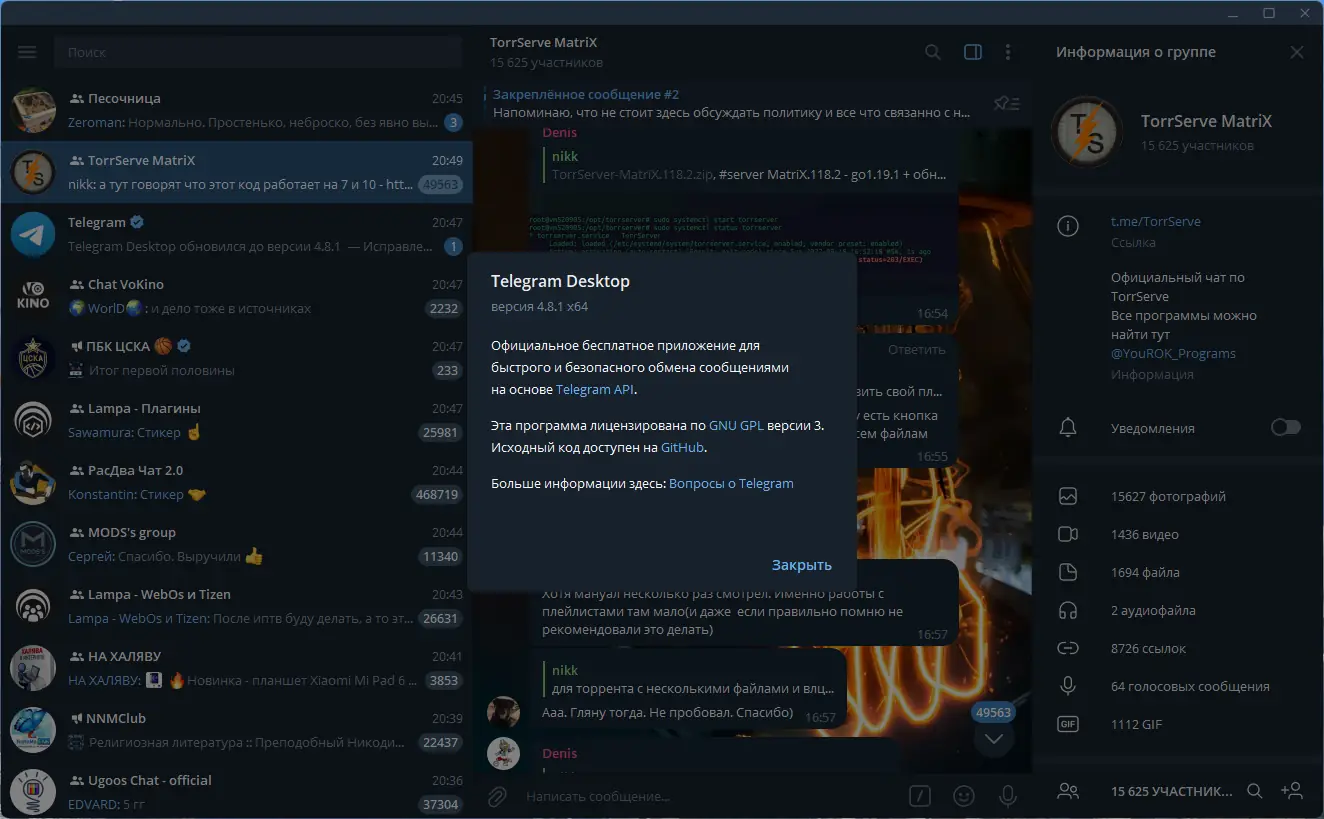Open the 1436 videos section
The height and width of the screenshot is (819, 1324).
[x=1178, y=534]
